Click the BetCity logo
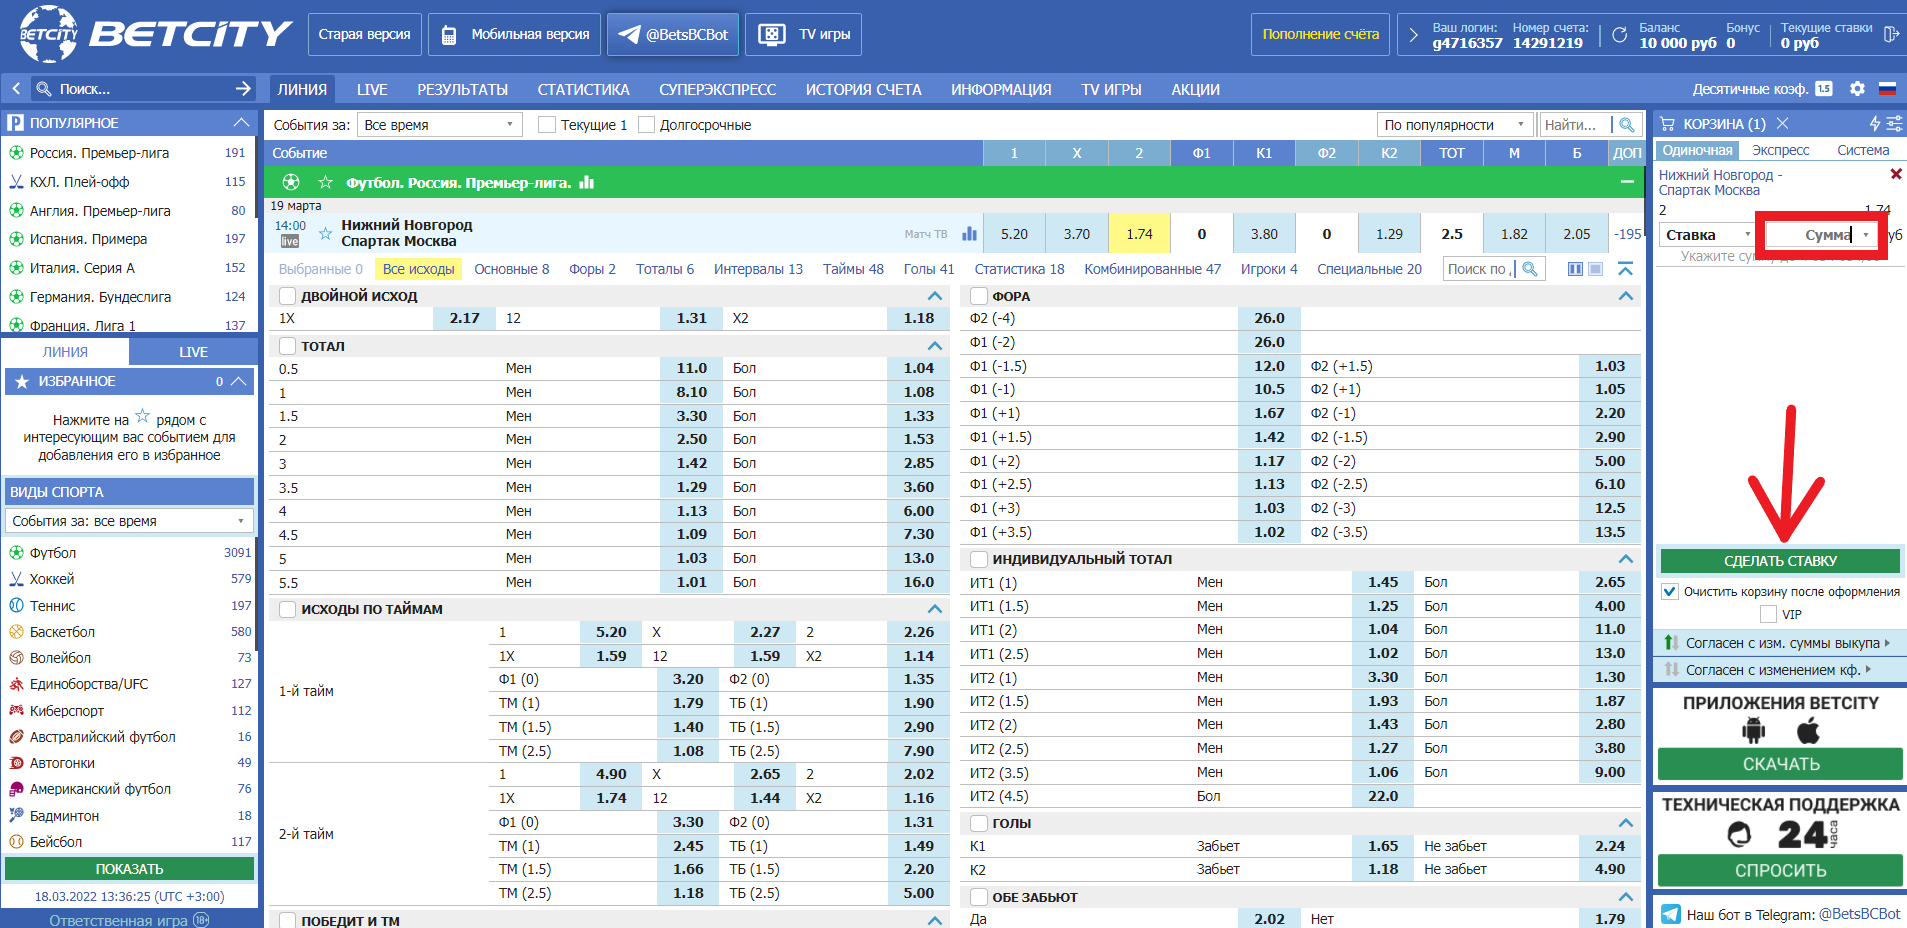This screenshot has width=1907, height=928. (156, 34)
